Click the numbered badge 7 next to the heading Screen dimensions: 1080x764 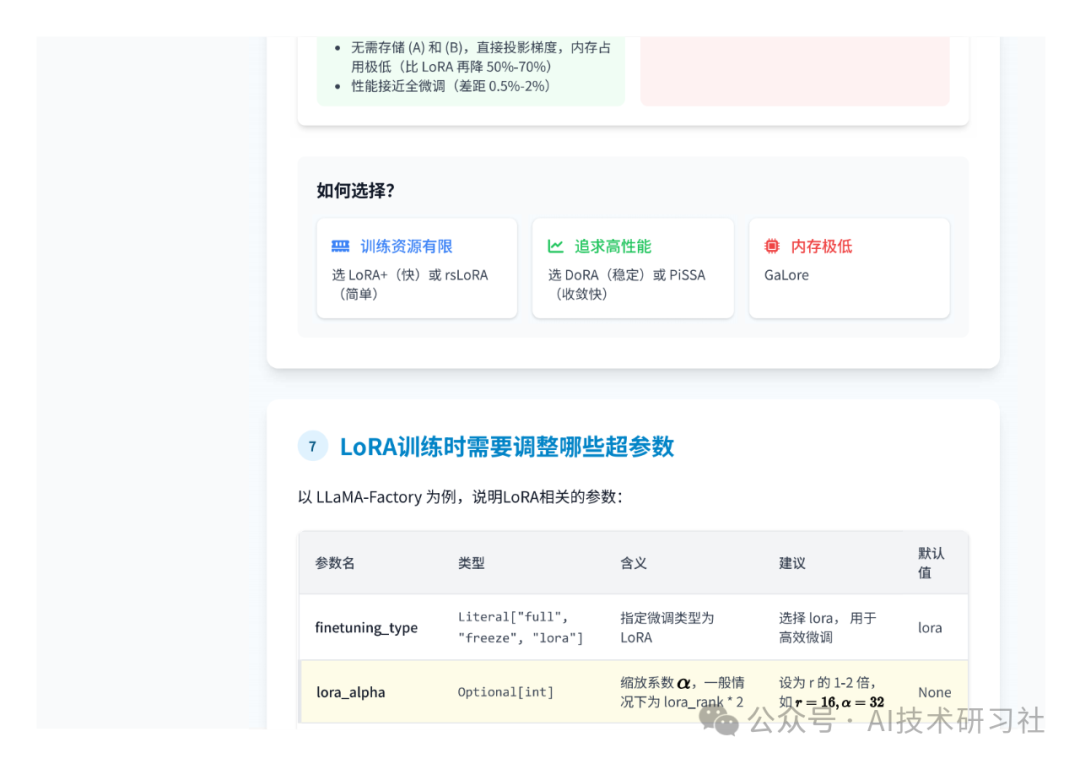[x=313, y=446]
